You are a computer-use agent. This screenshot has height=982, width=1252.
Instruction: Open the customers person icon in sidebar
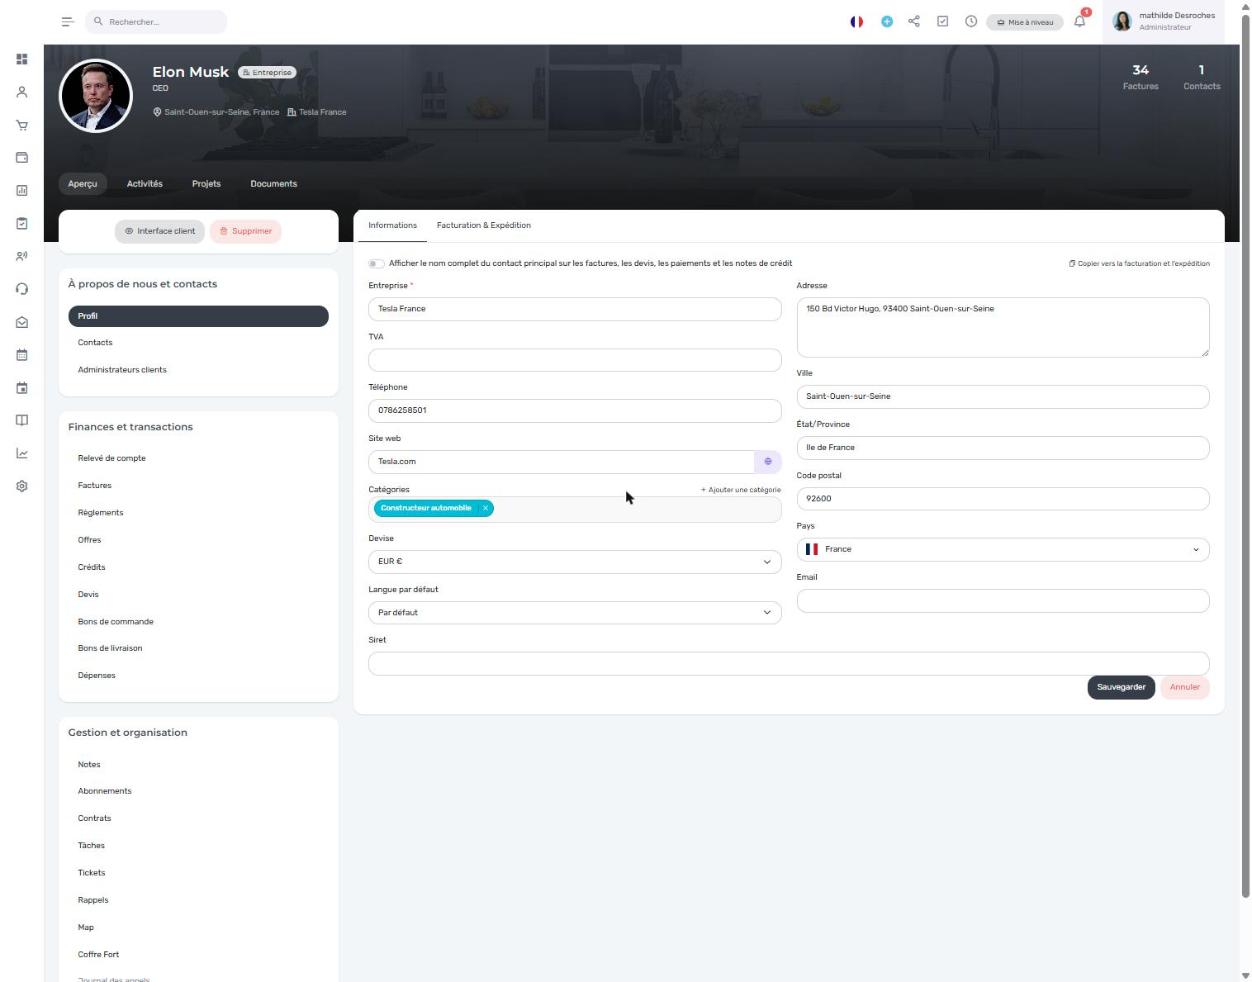pos(22,92)
